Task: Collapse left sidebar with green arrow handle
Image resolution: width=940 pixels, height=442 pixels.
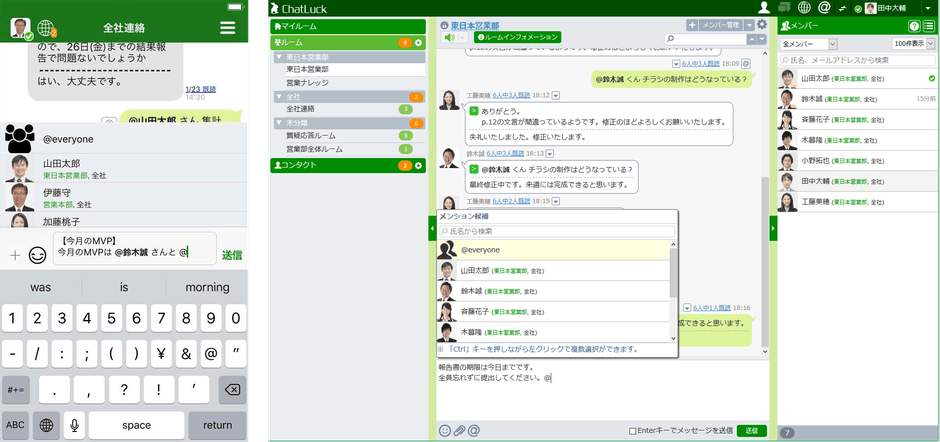Action: 432,228
